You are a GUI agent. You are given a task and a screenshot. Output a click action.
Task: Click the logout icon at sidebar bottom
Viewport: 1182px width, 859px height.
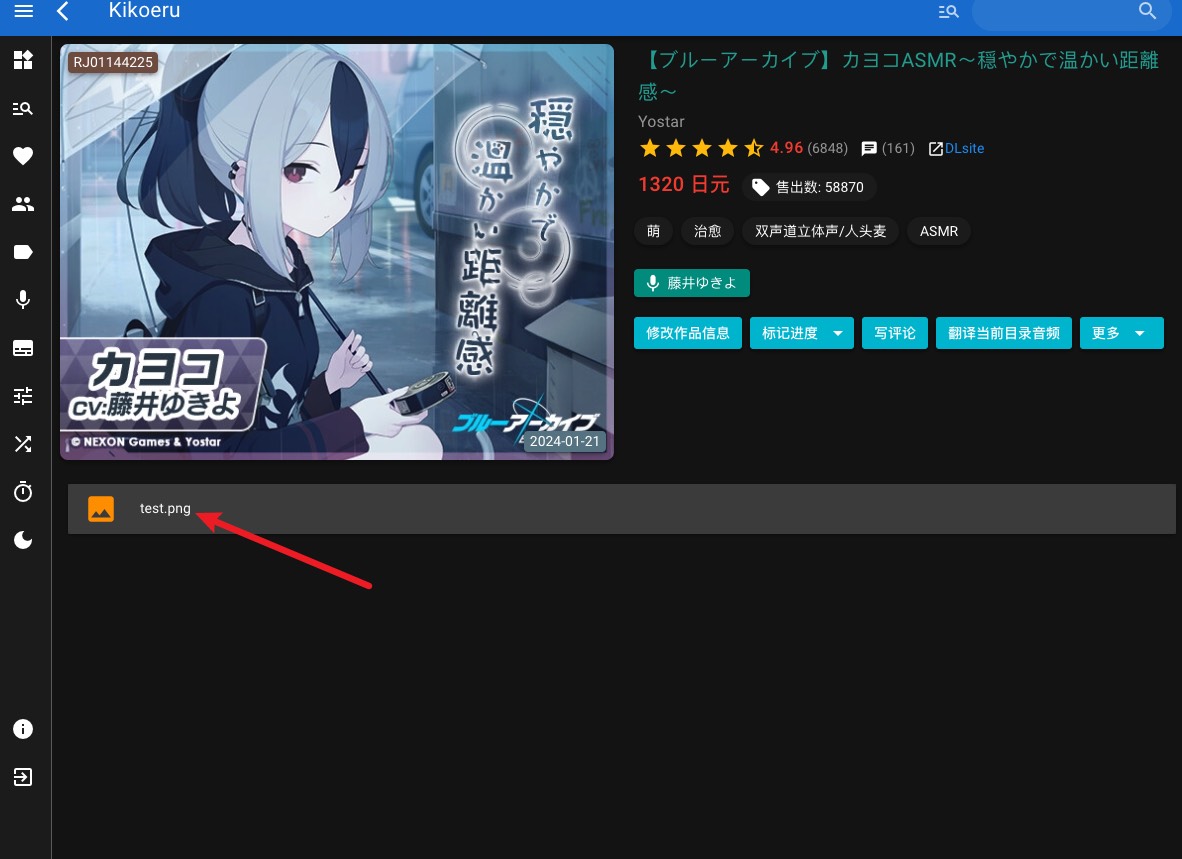(23, 777)
